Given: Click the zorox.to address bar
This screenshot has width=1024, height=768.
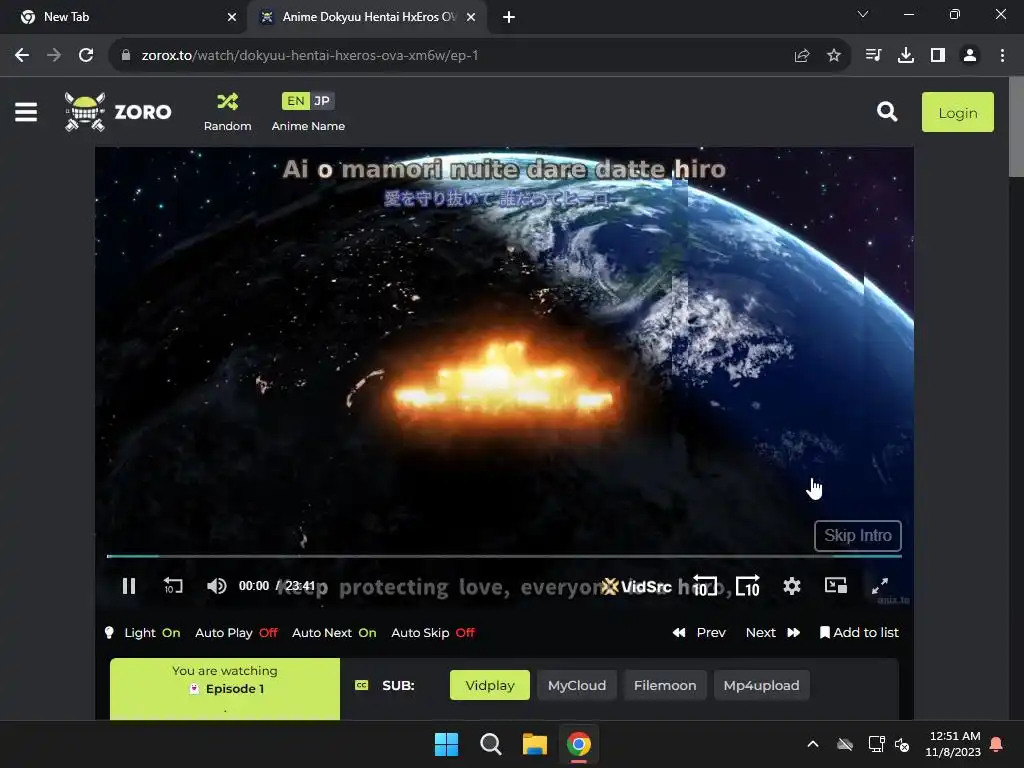Looking at the screenshot, I should click(x=451, y=56).
